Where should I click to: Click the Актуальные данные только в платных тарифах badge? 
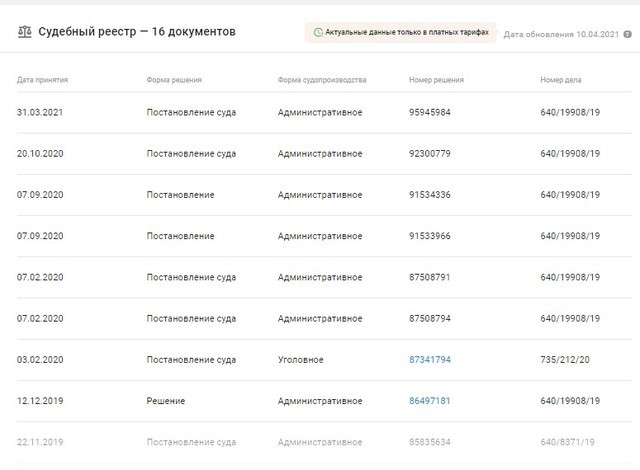click(x=401, y=33)
